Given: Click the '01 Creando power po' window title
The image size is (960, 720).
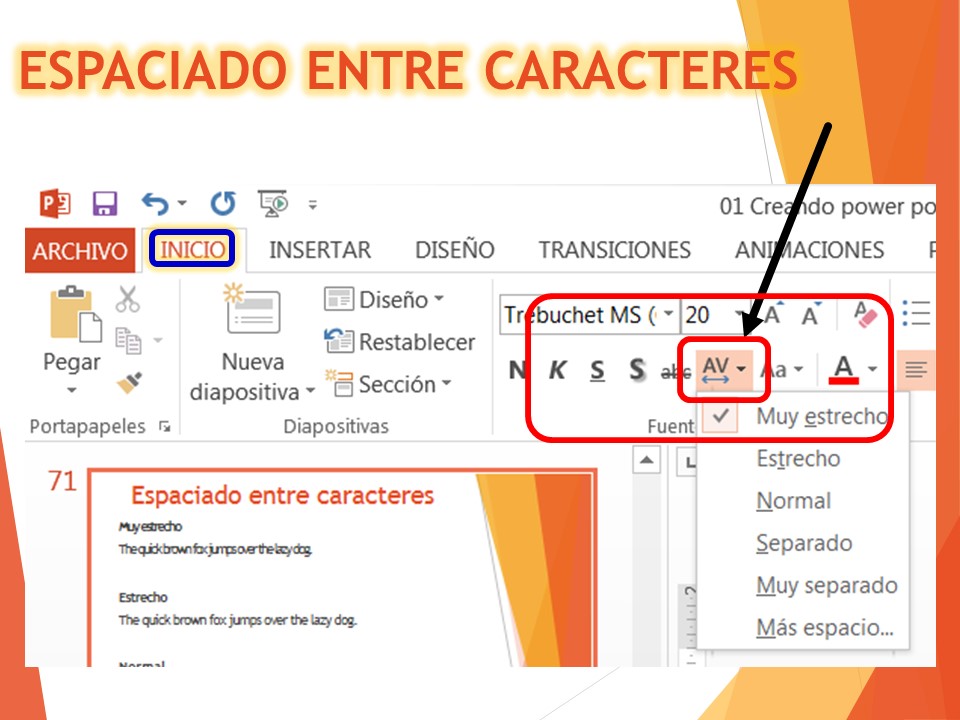Looking at the screenshot, I should coord(827,206).
